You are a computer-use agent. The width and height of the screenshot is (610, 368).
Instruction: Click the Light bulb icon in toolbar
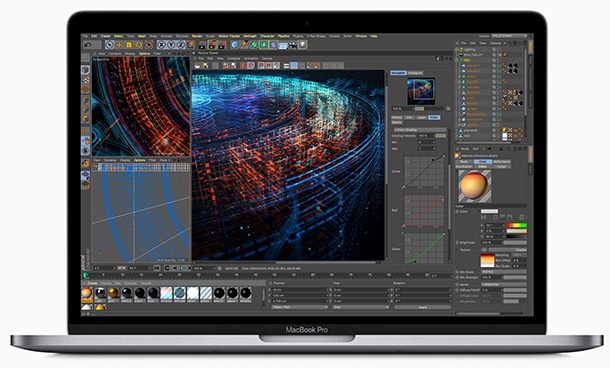tap(303, 45)
